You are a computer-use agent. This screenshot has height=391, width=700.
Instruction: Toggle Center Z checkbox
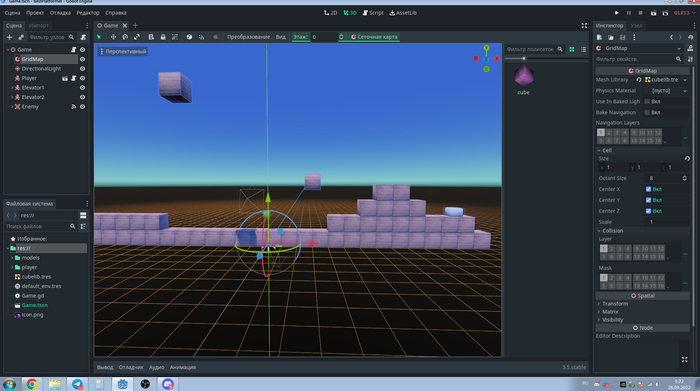click(x=648, y=211)
